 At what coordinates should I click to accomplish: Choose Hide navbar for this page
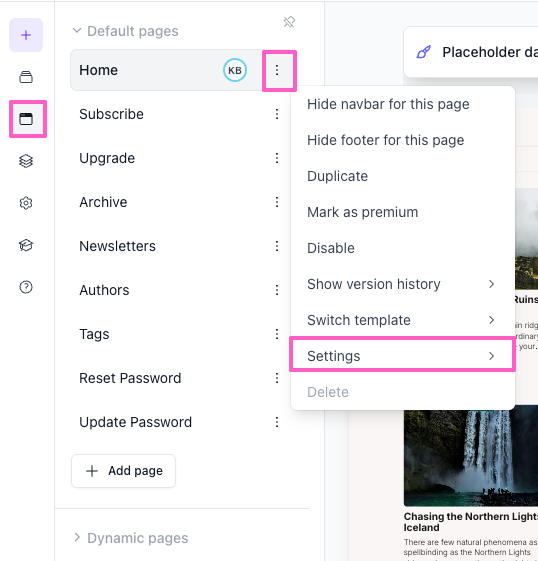403,104
